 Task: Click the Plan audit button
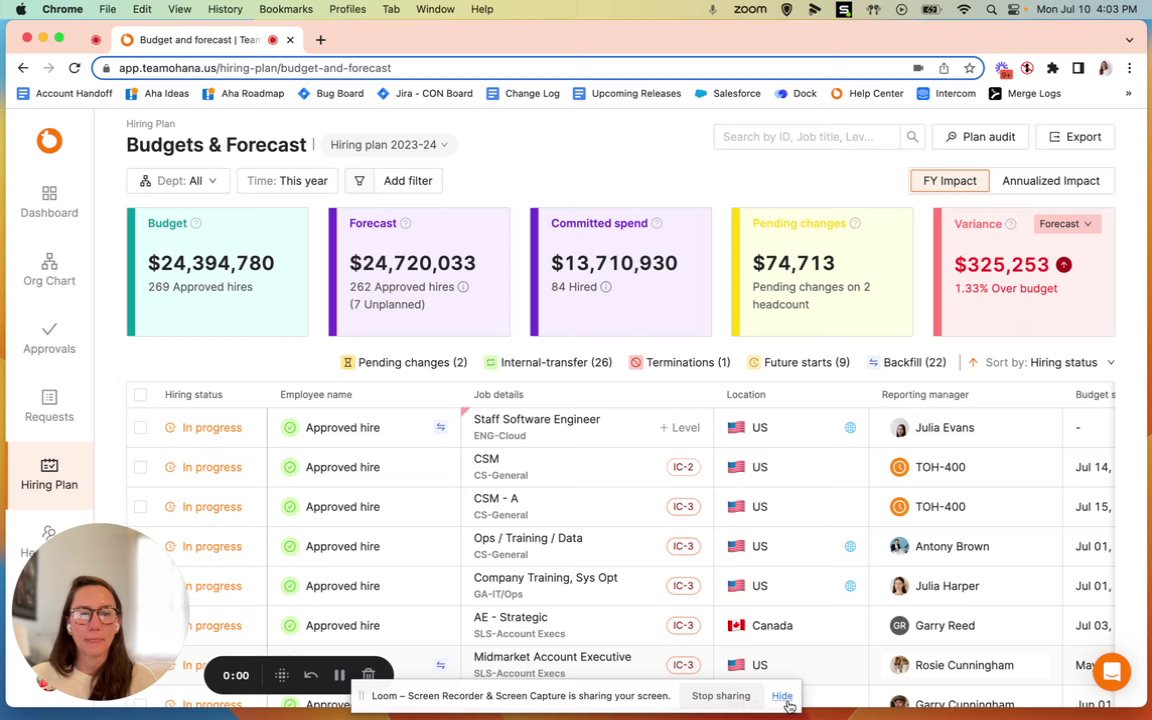[x=980, y=137]
